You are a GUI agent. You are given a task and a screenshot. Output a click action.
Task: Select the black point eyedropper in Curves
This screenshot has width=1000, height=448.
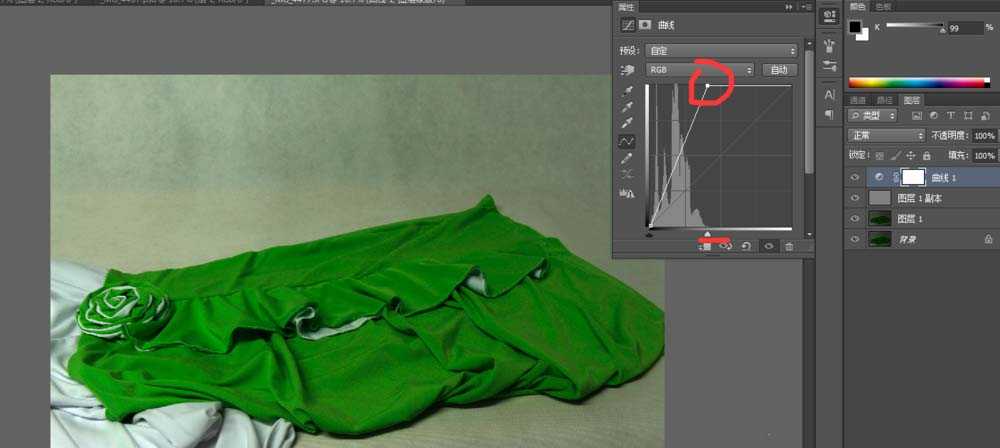(627, 92)
